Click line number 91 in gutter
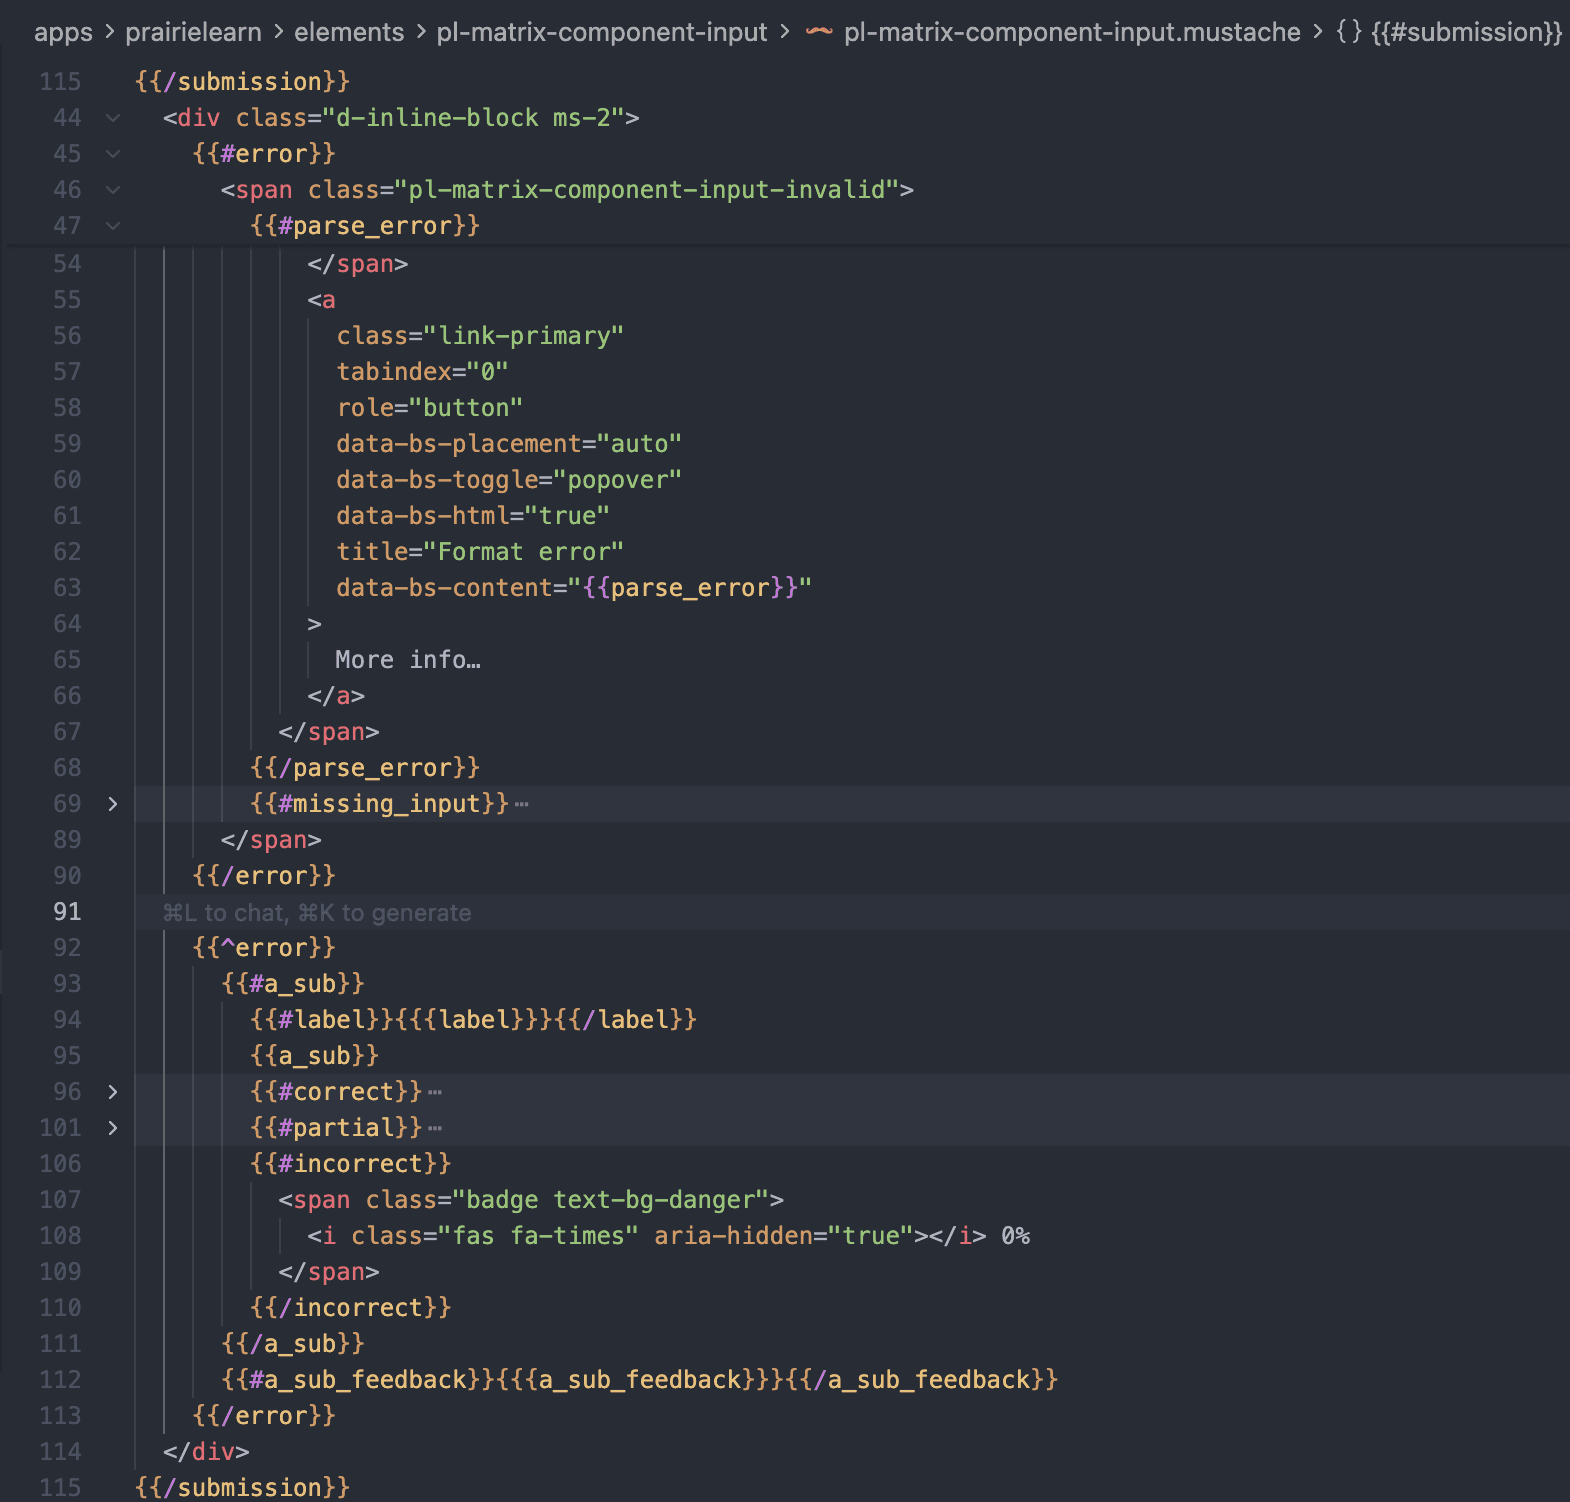Screen dimensions: 1570x1502 tap(67, 912)
